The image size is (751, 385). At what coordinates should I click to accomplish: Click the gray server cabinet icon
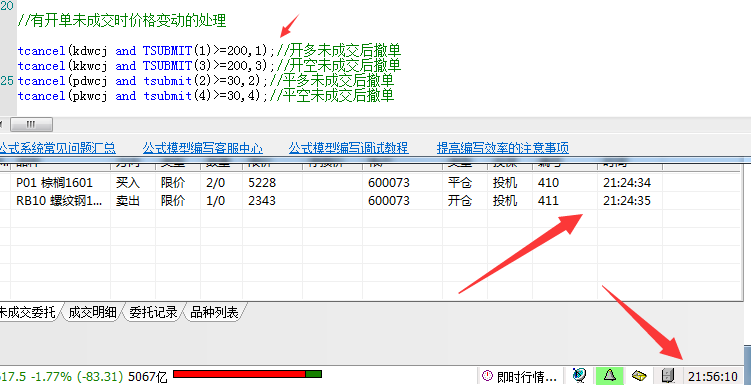(x=668, y=376)
